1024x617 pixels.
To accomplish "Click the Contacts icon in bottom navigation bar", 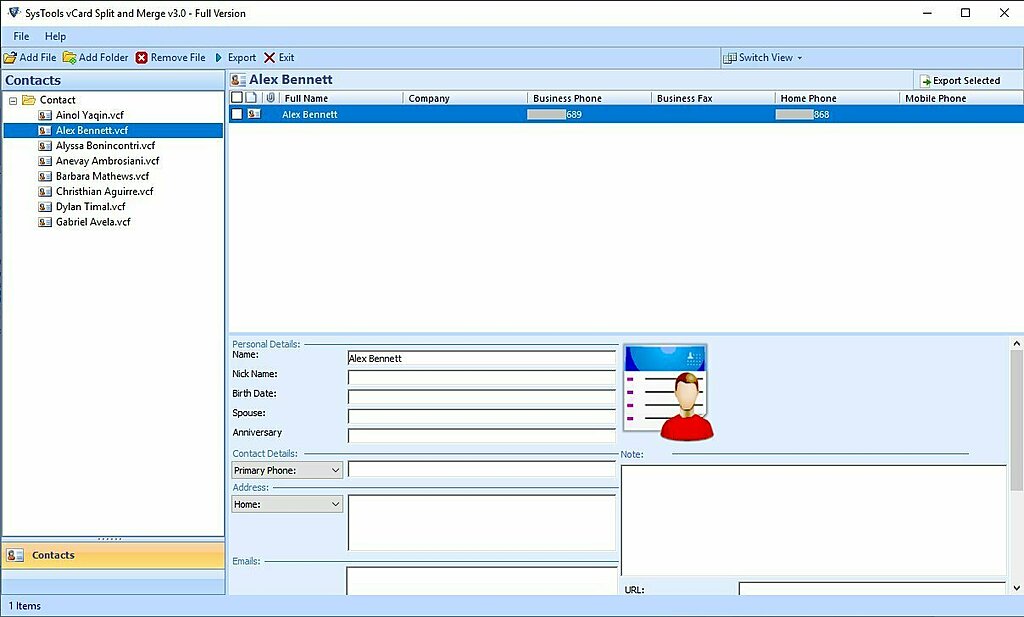I will [15, 555].
